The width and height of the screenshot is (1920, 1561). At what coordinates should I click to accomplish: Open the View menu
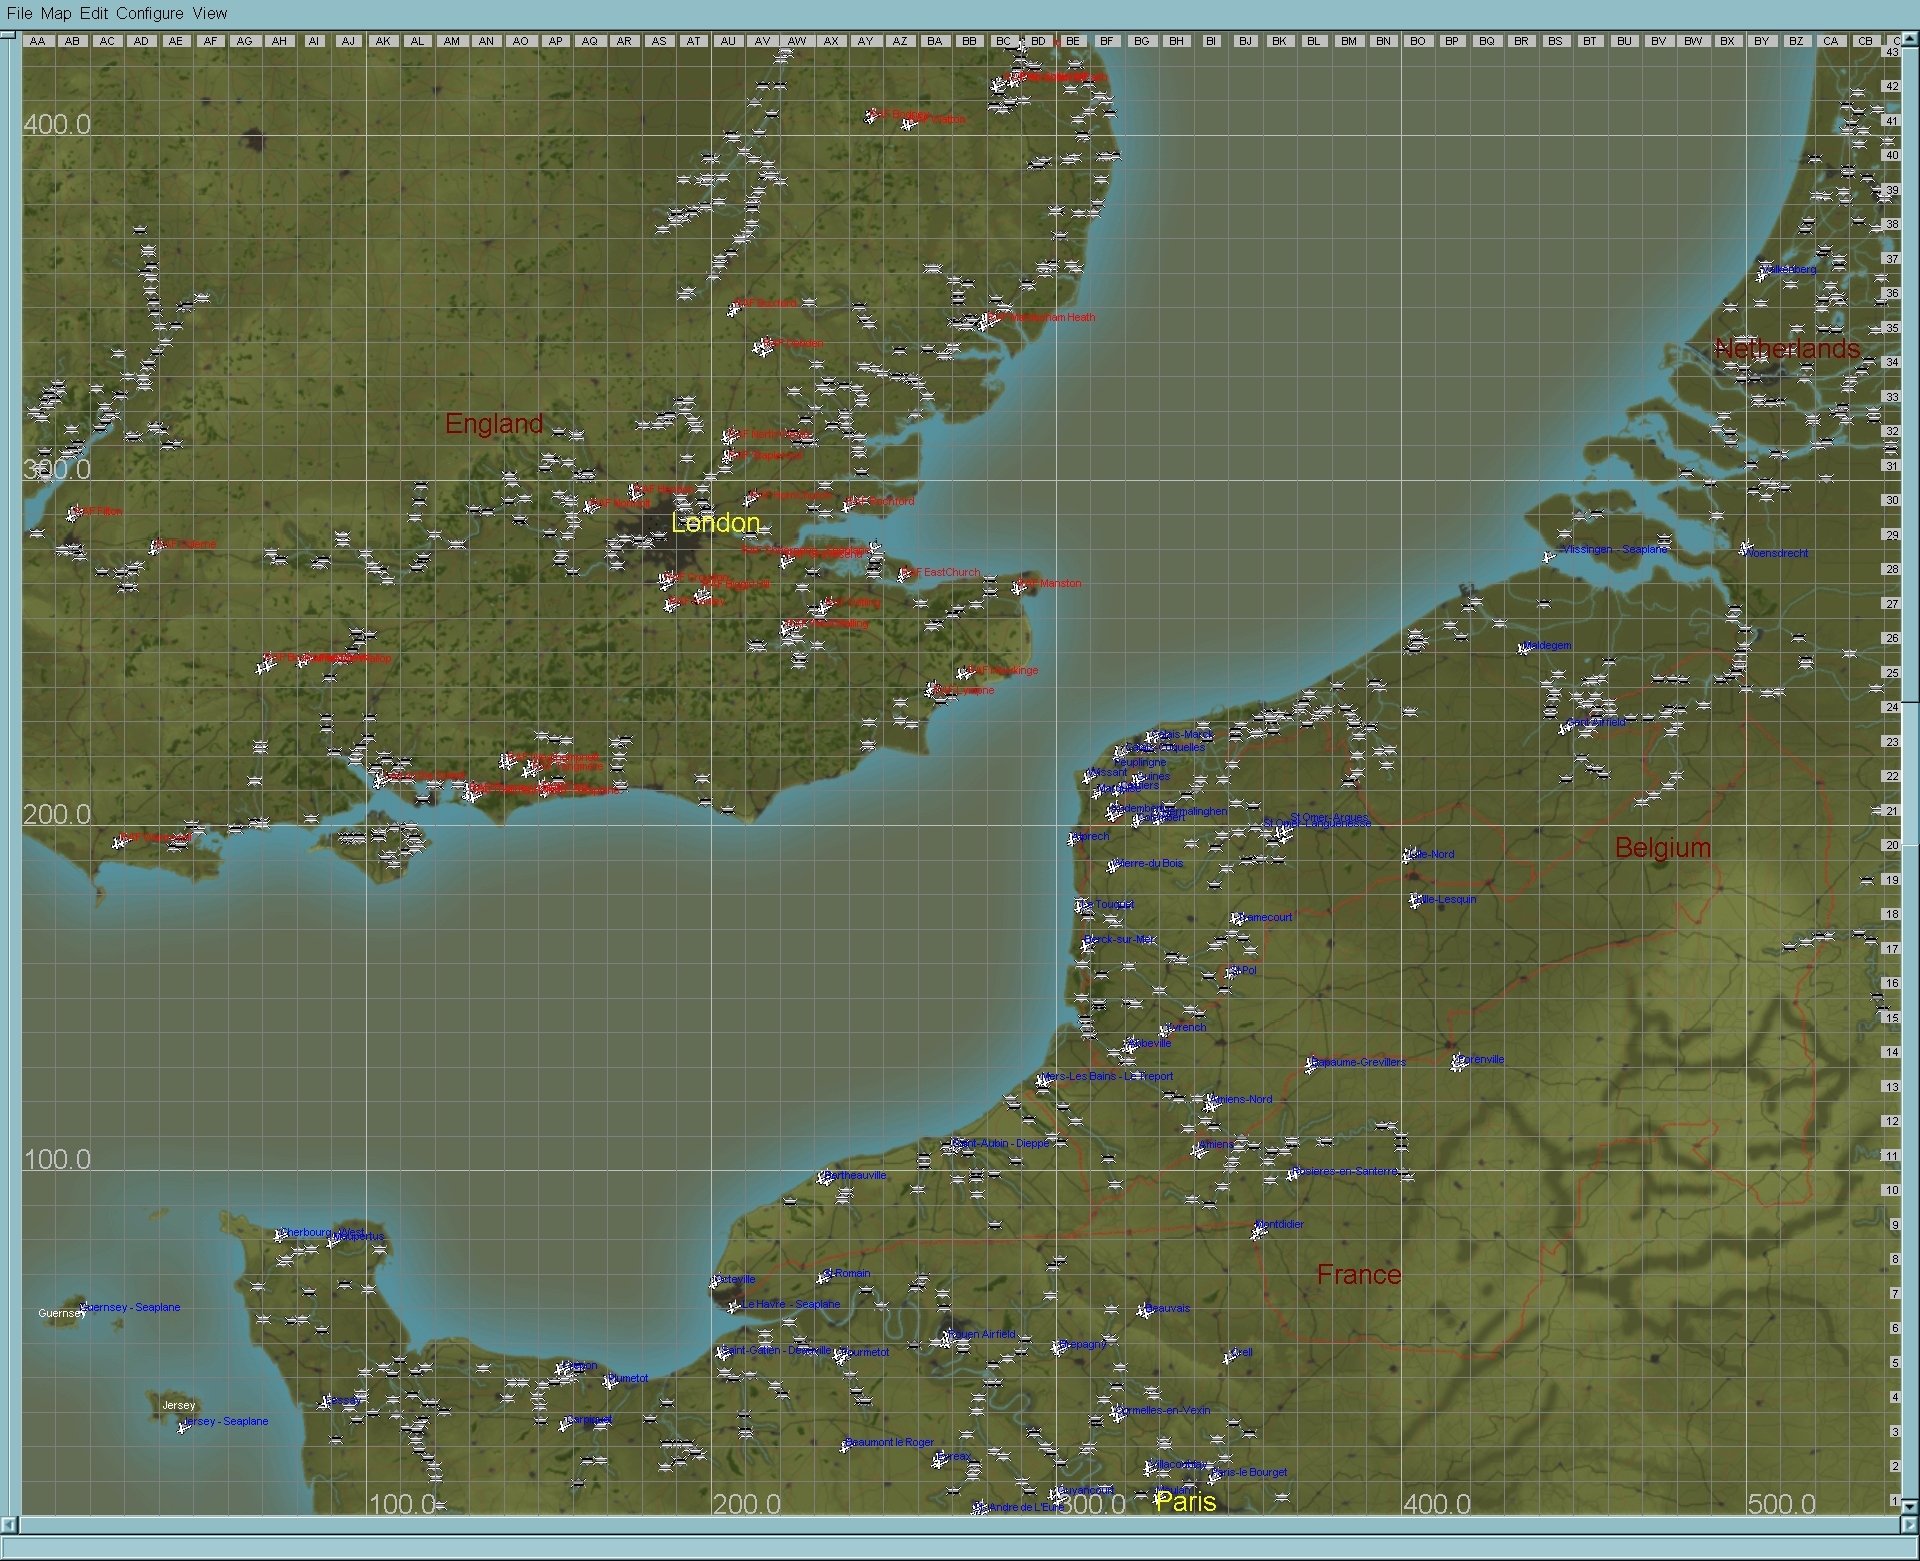point(210,13)
